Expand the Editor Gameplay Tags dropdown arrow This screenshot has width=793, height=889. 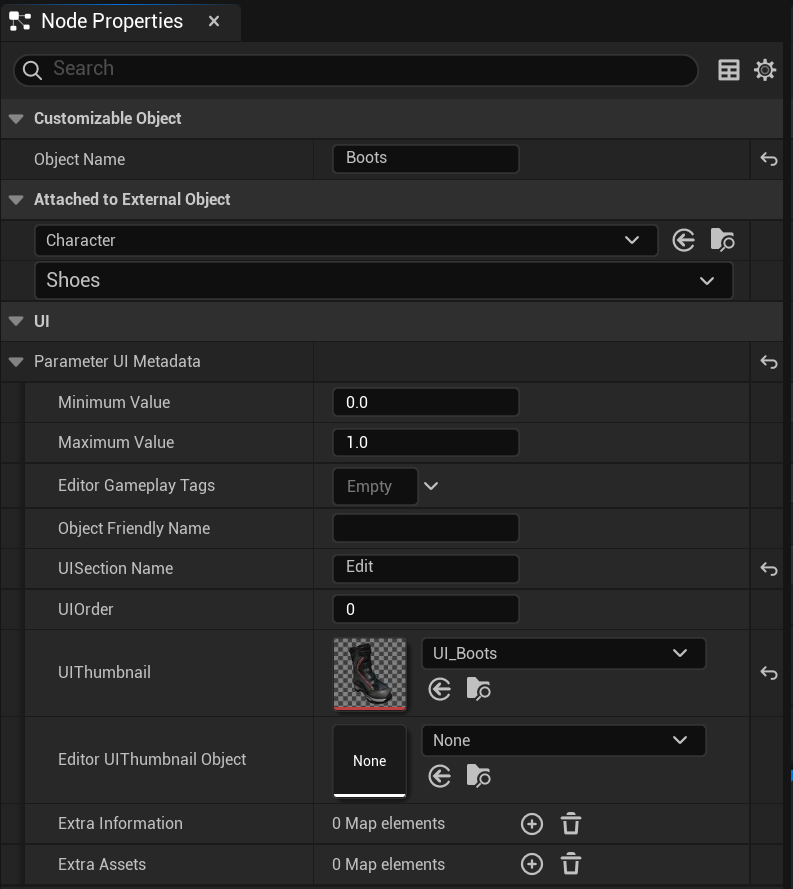[x=431, y=486]
